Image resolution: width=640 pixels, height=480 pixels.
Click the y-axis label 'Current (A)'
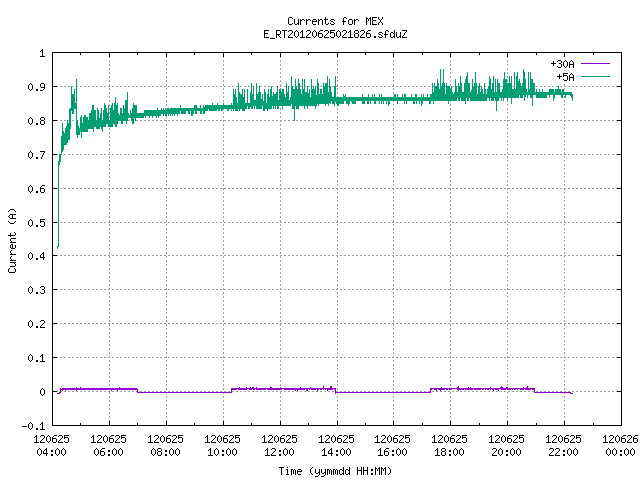click(12, 240)
